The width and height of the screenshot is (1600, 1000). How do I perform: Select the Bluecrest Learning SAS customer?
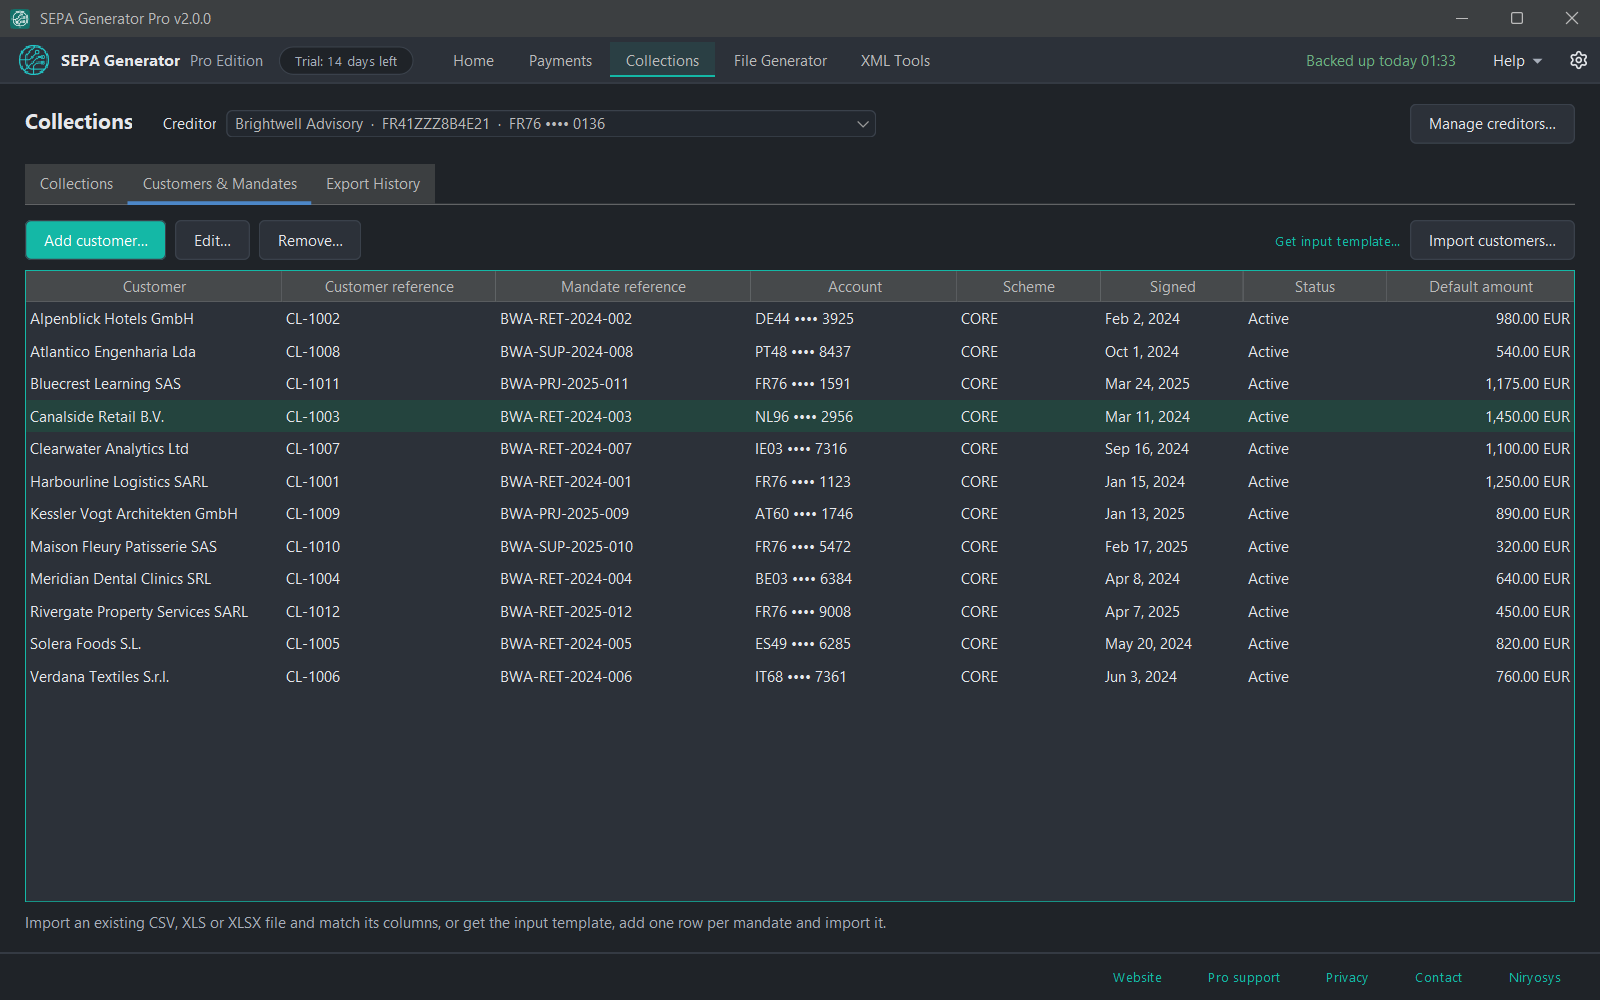point(106,384)
